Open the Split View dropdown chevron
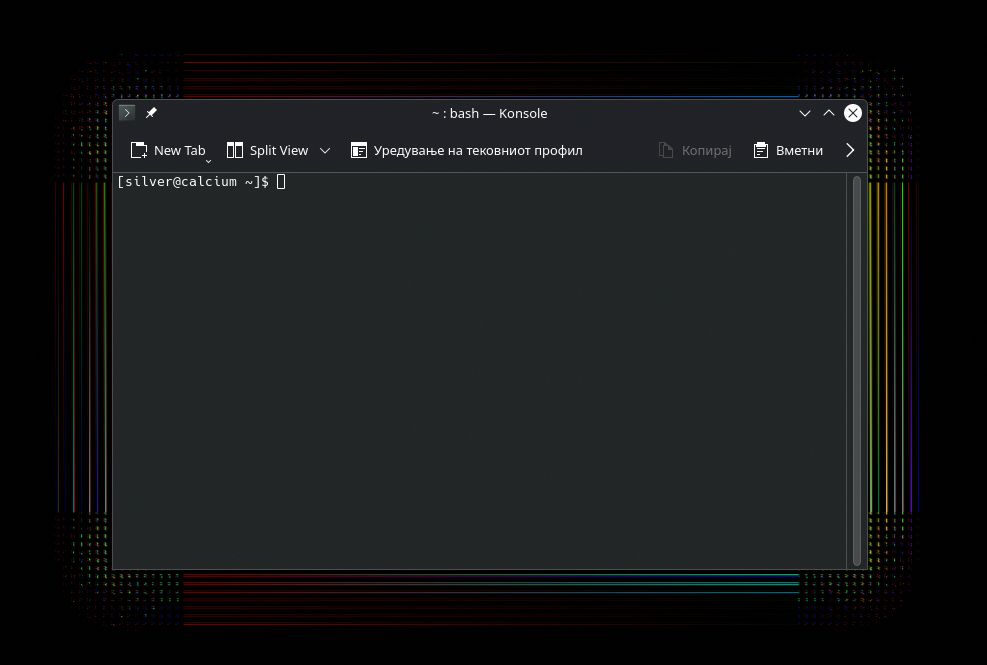 coord(324,150)
